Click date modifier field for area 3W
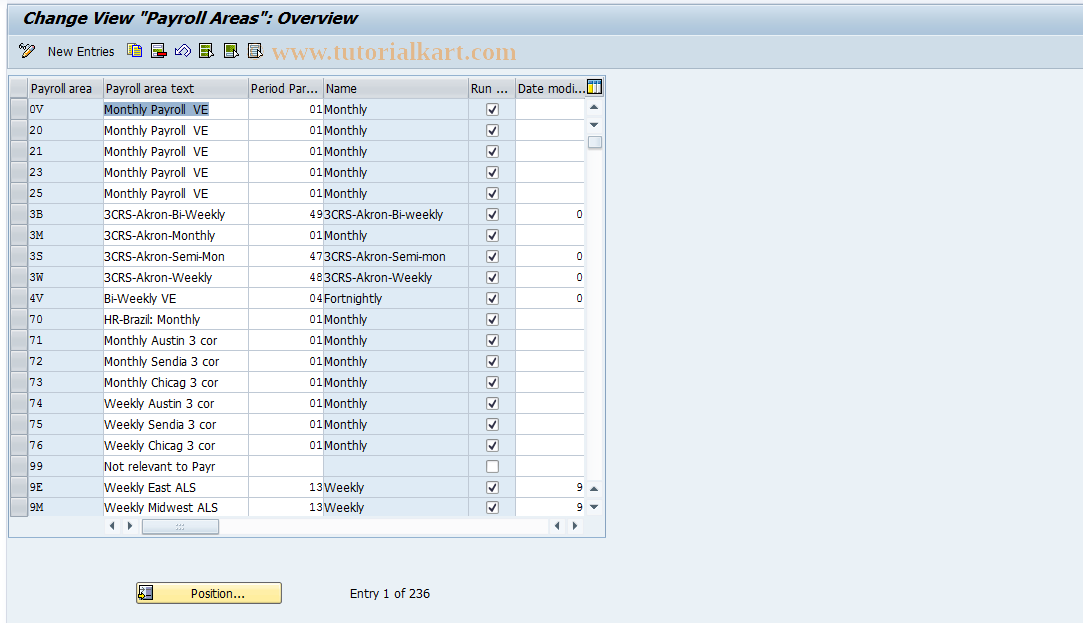 [550, 277]
